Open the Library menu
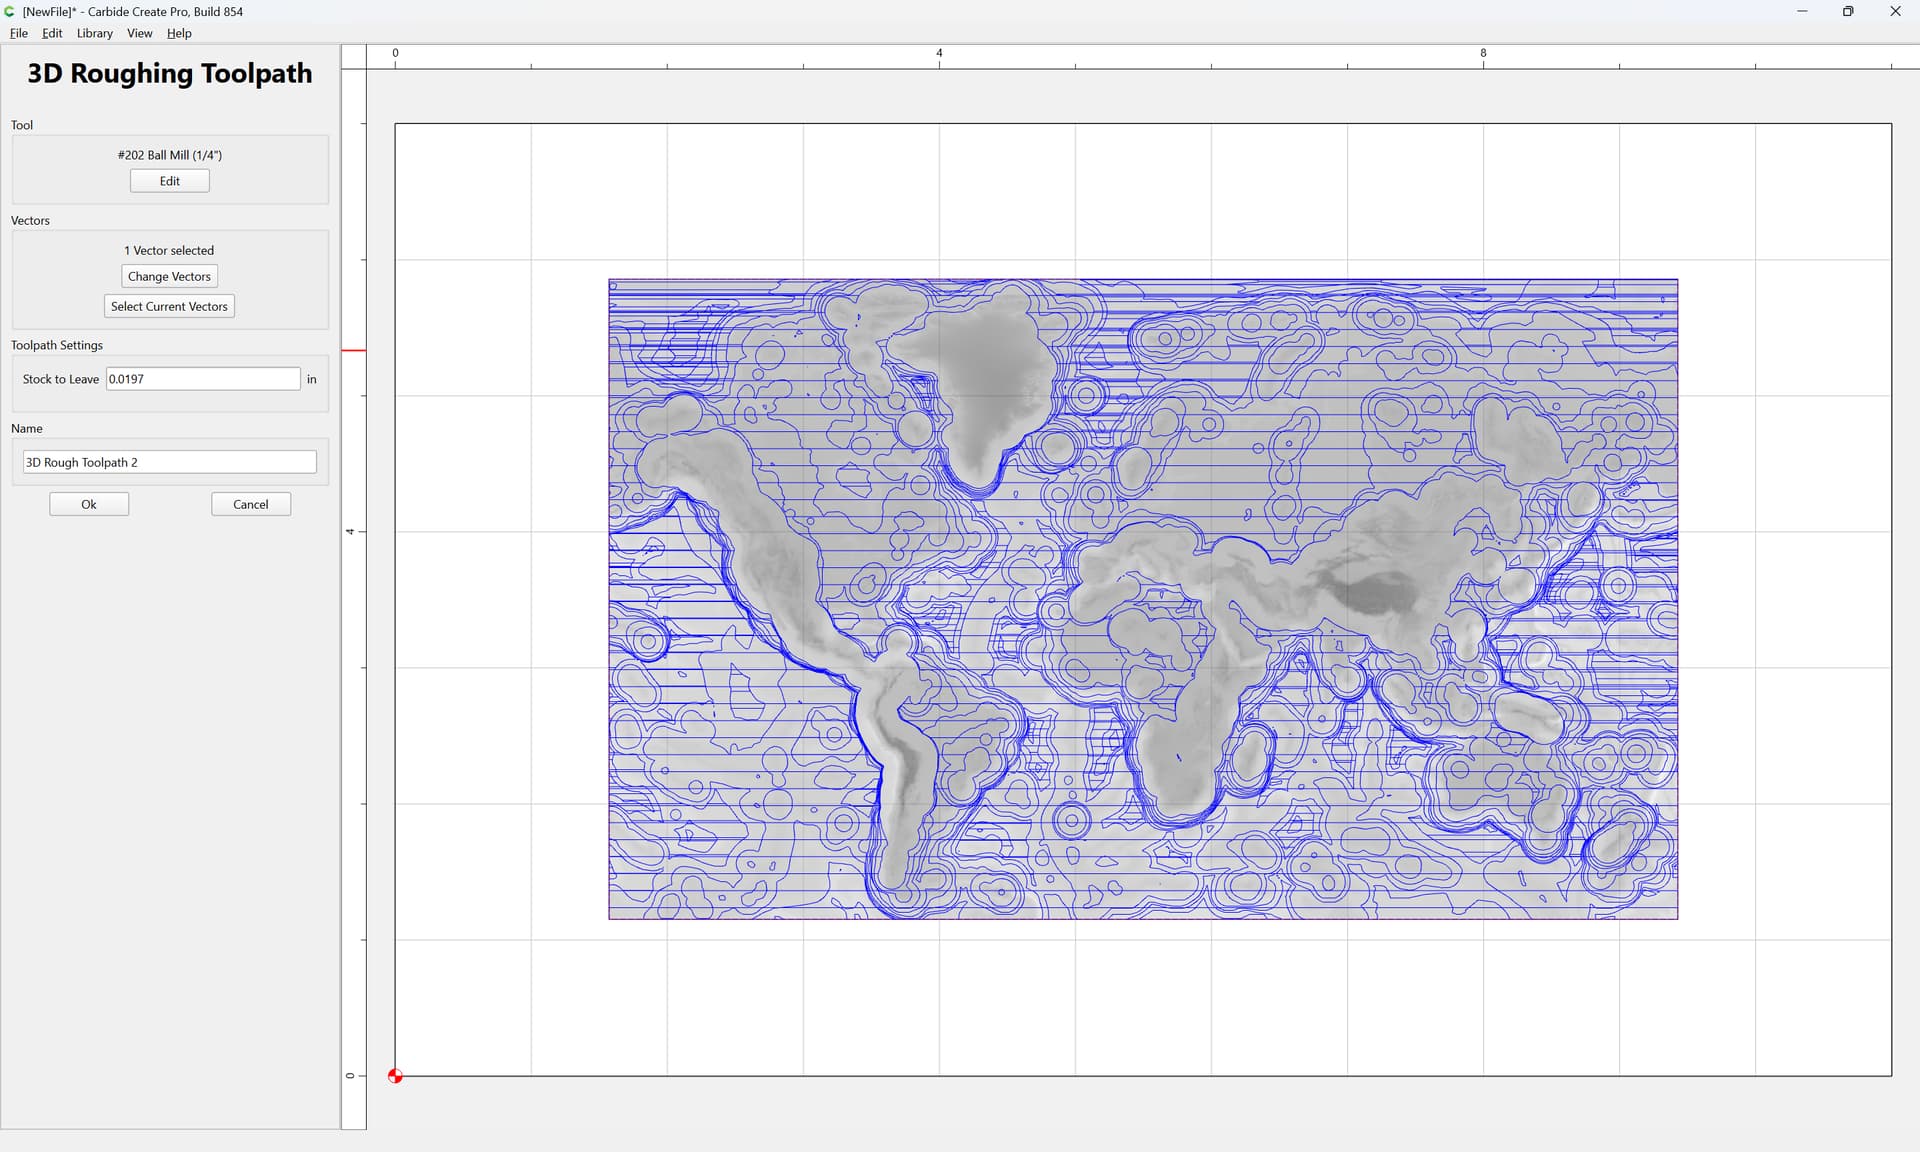1920x1152 pixels. (x=95, y=33)
